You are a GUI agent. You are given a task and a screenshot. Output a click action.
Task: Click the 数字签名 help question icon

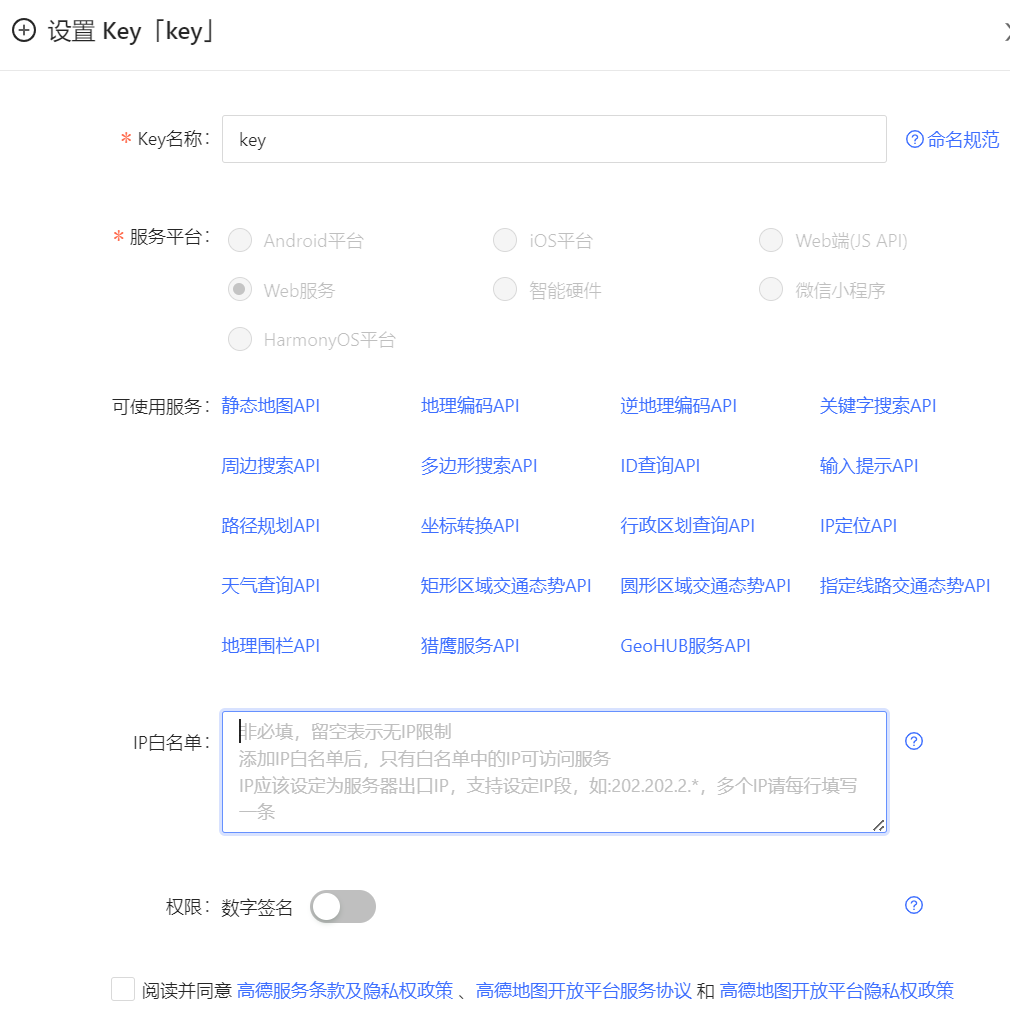click(x=913, y=905)
